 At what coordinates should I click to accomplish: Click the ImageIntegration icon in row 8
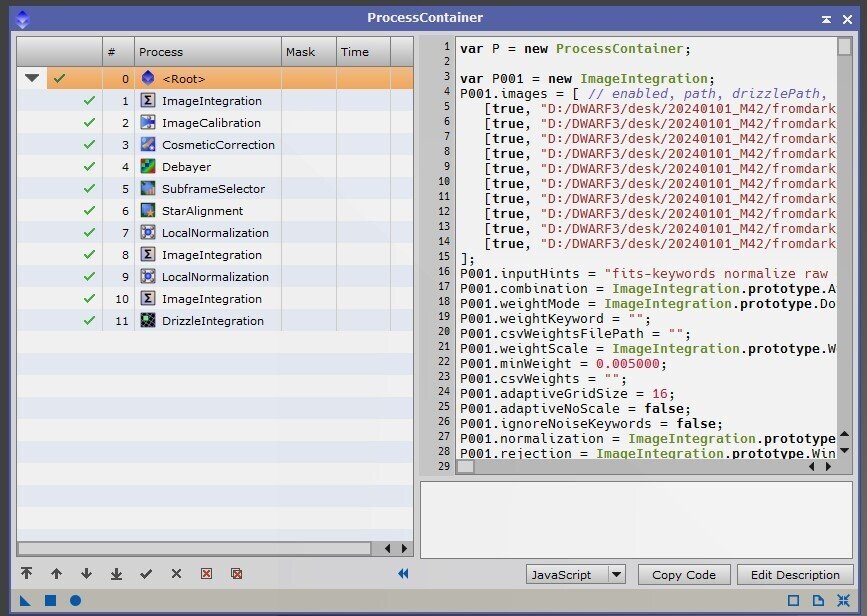pyautogui.click(x=148, y=254)
